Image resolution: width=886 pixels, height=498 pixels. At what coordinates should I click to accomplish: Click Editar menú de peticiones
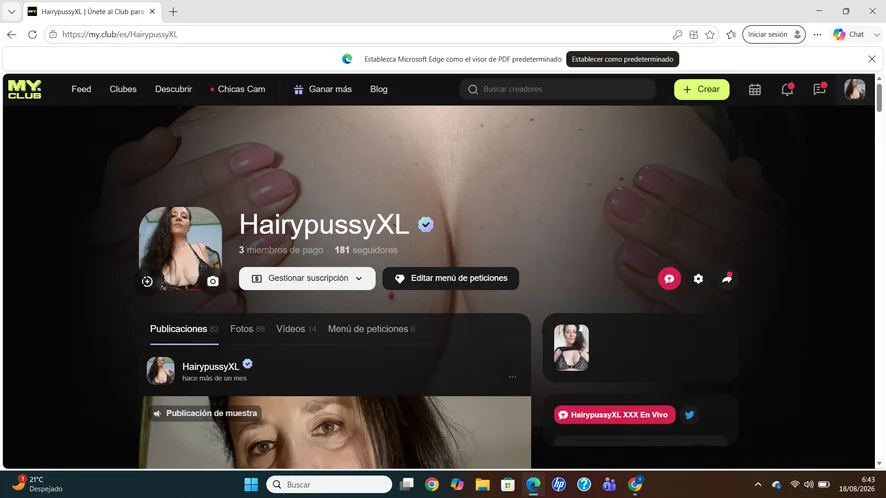click(450, 279)
